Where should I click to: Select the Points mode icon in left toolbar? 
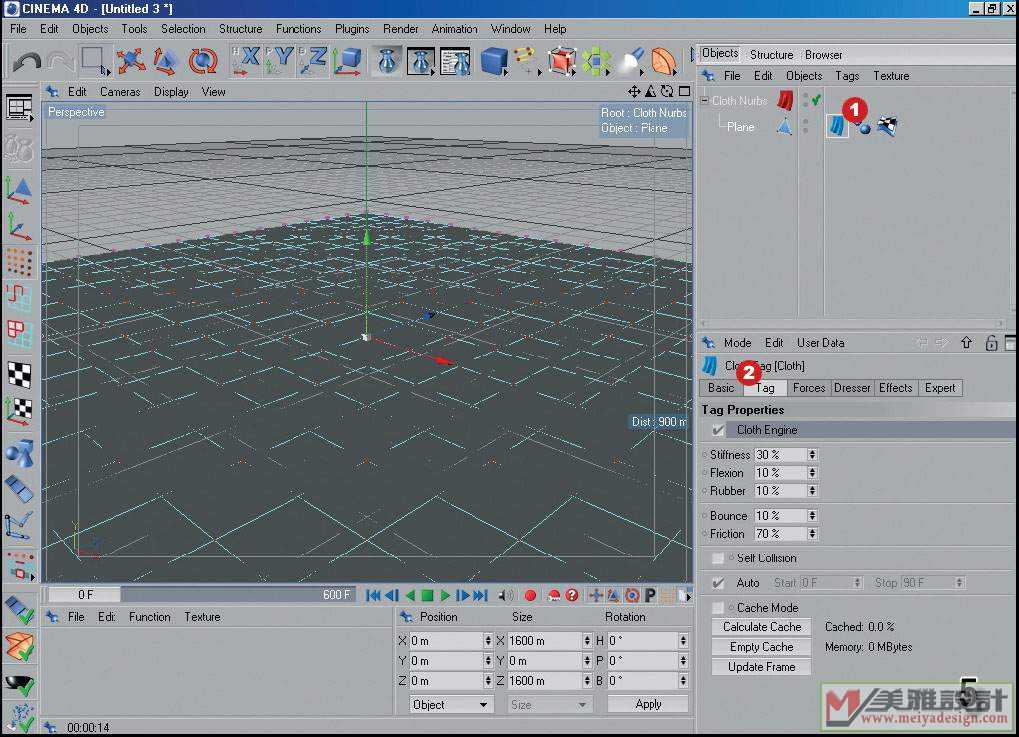(19, 262)
